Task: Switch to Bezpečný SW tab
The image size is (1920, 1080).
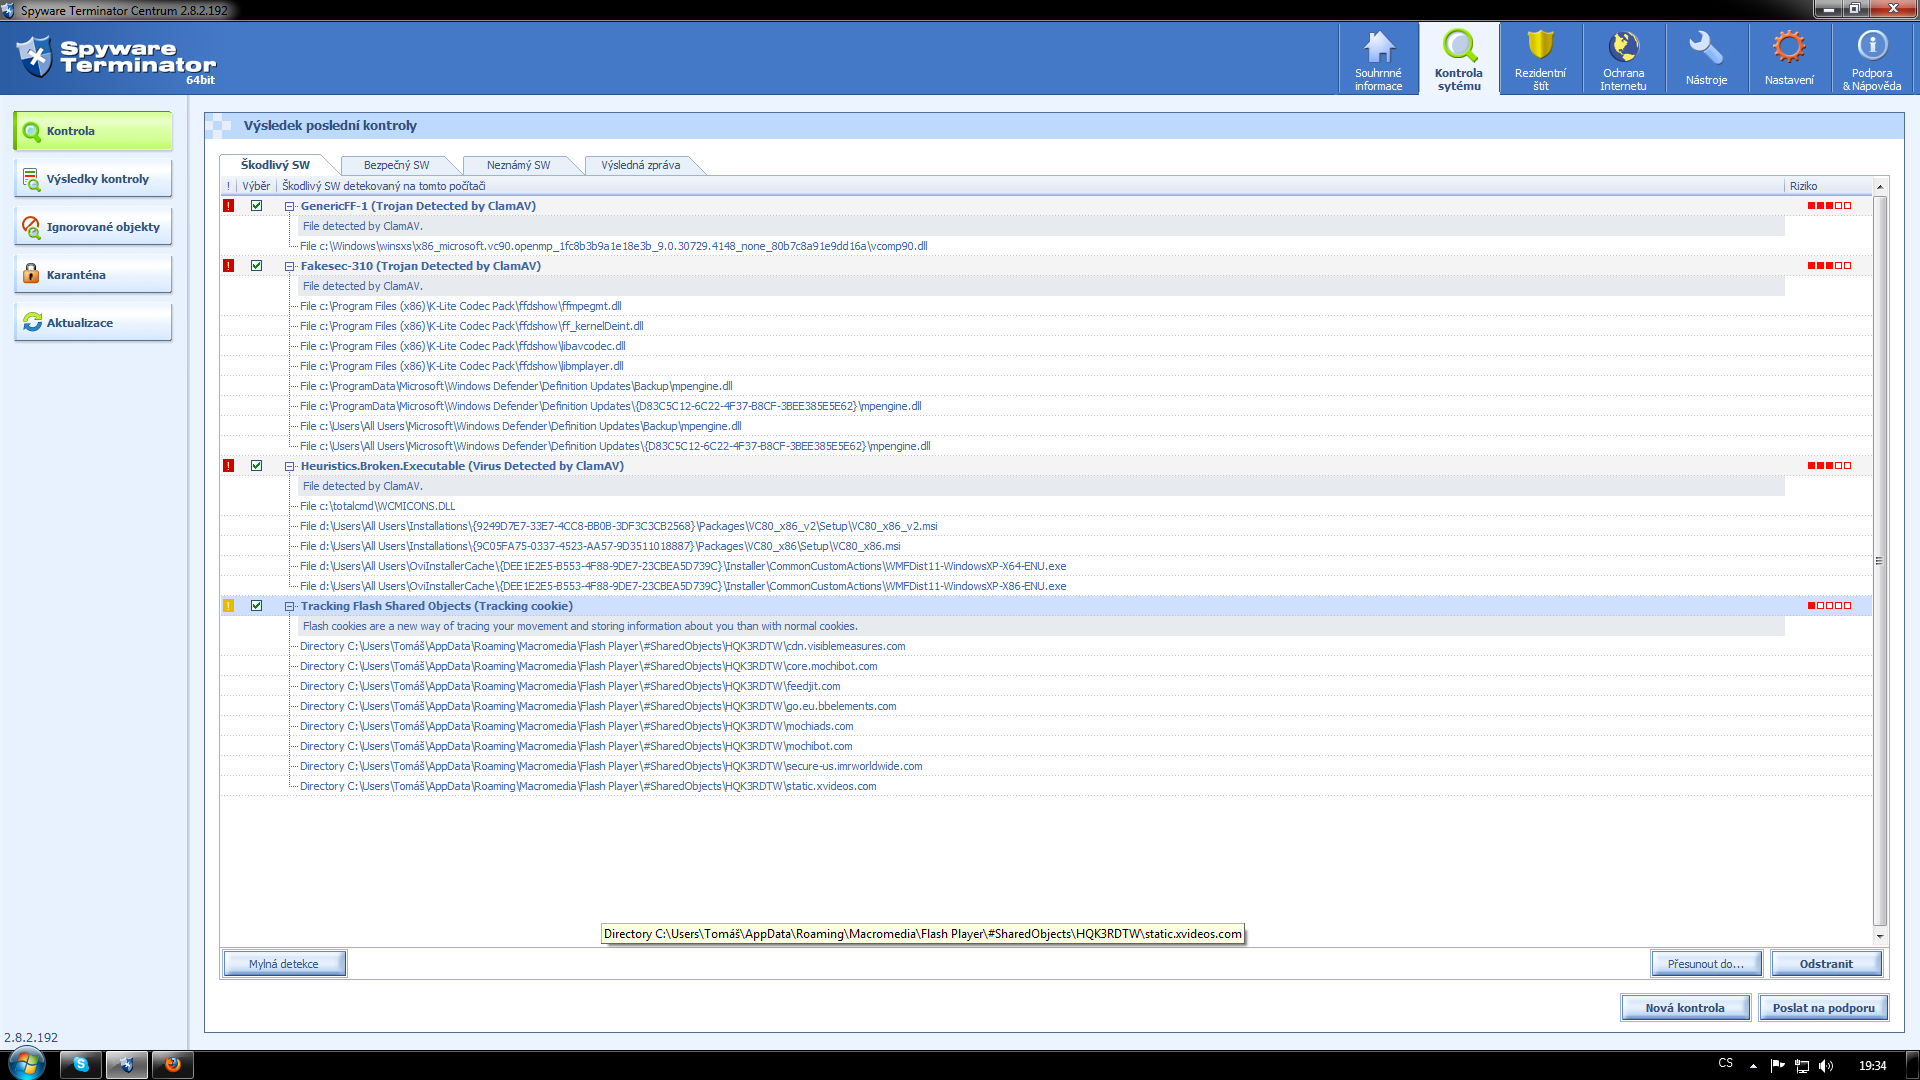Action: [396, 165]
